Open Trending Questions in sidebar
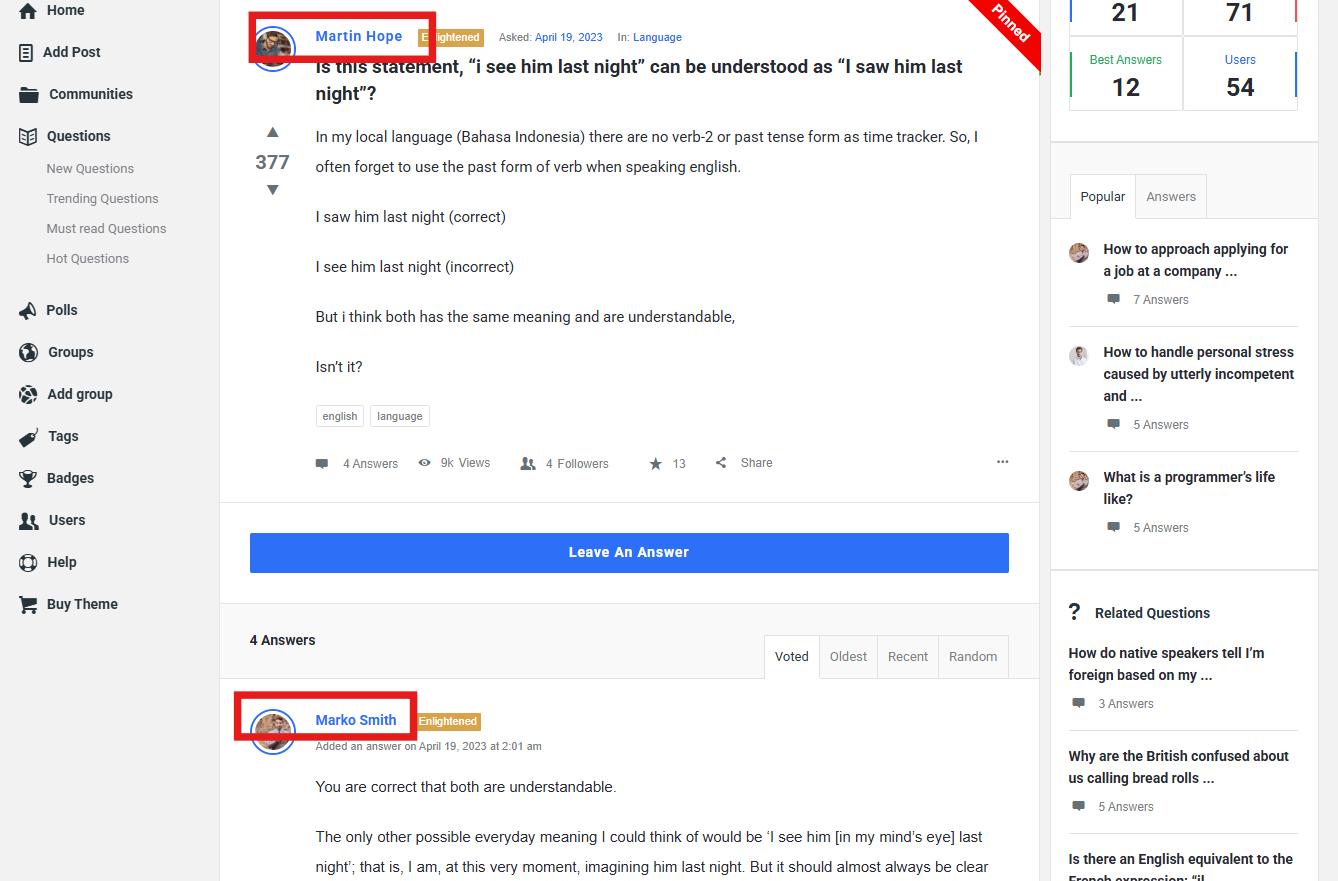 (102, 199)
